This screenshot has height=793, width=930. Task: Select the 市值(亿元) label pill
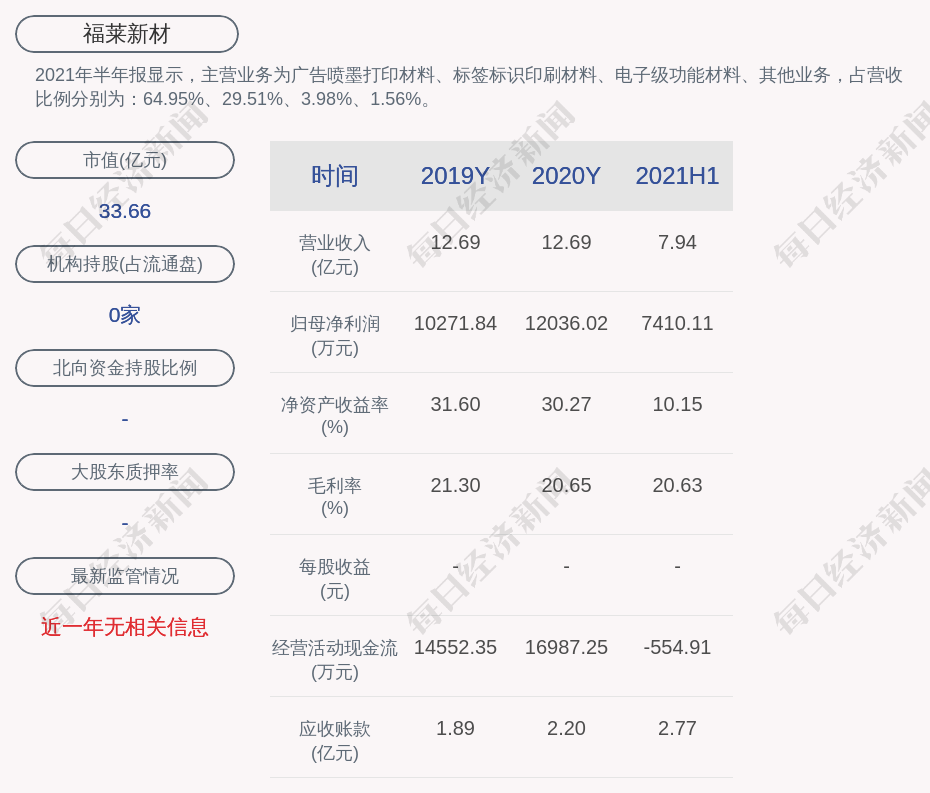[125, 160]
